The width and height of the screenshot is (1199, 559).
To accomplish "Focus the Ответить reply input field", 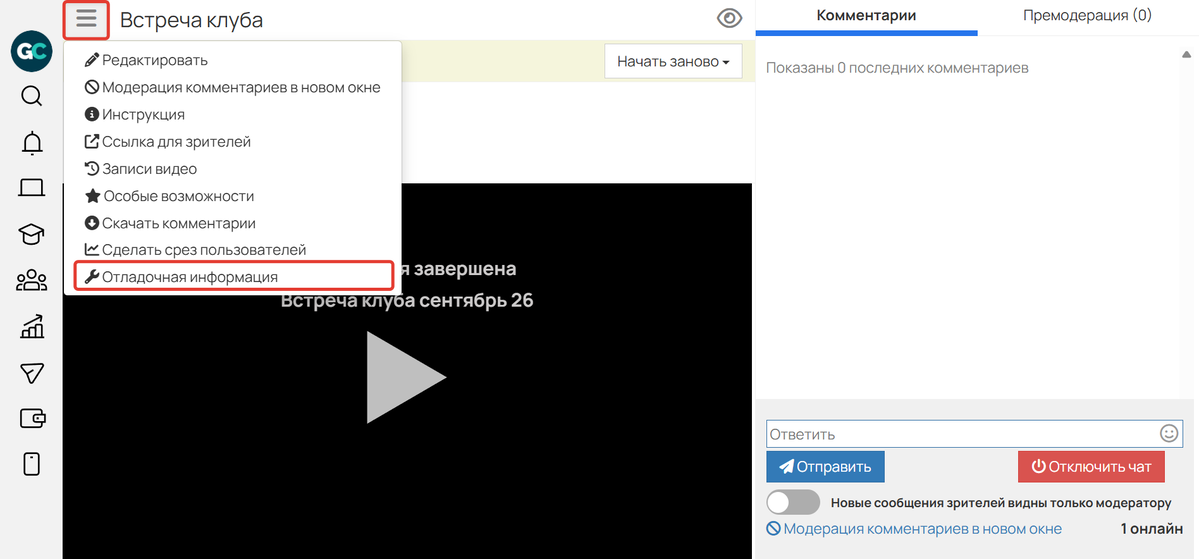I will (962, 434).
